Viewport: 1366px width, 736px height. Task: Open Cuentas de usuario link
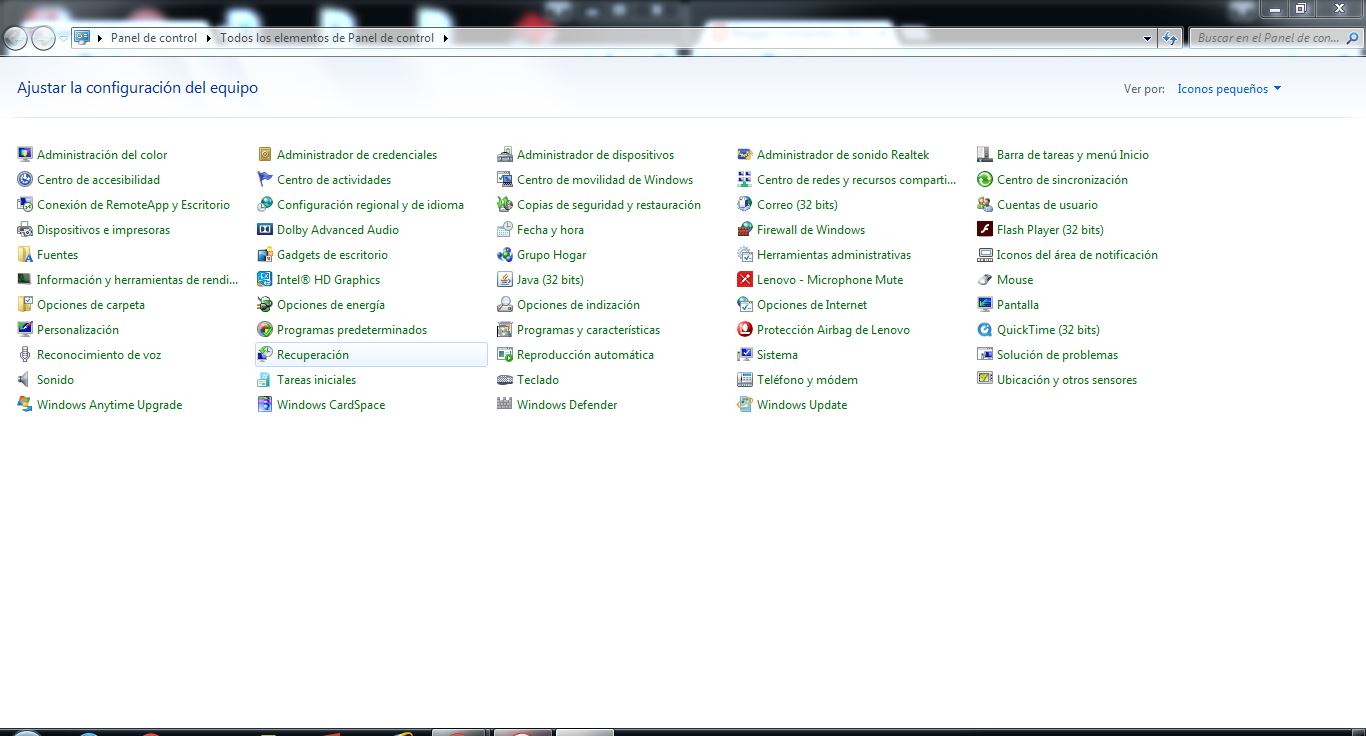pyautogui.click(x=1047, y=204)
